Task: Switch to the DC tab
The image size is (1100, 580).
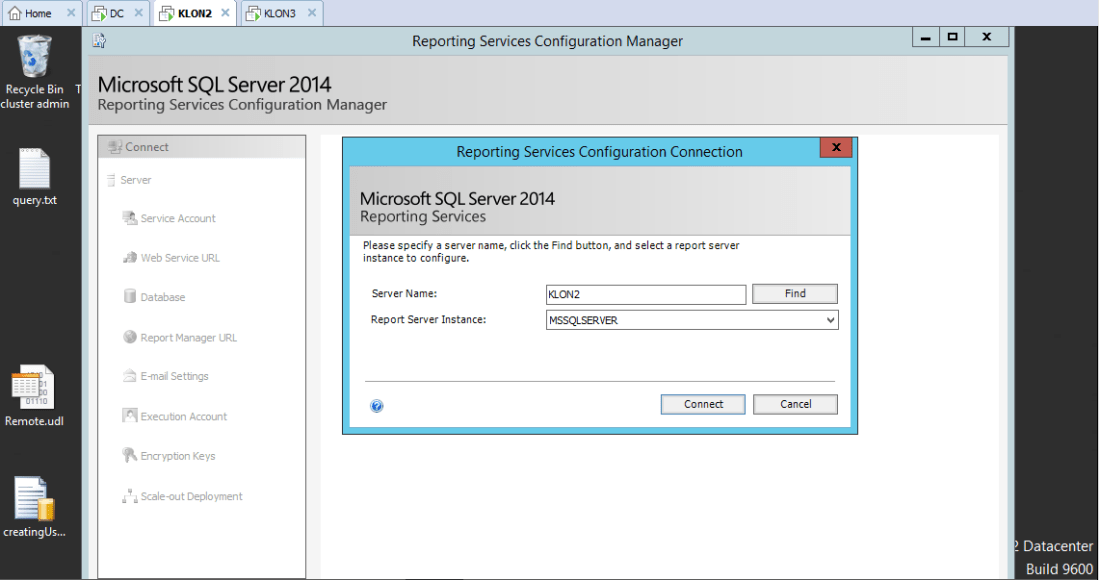Action: pos(116,13)
